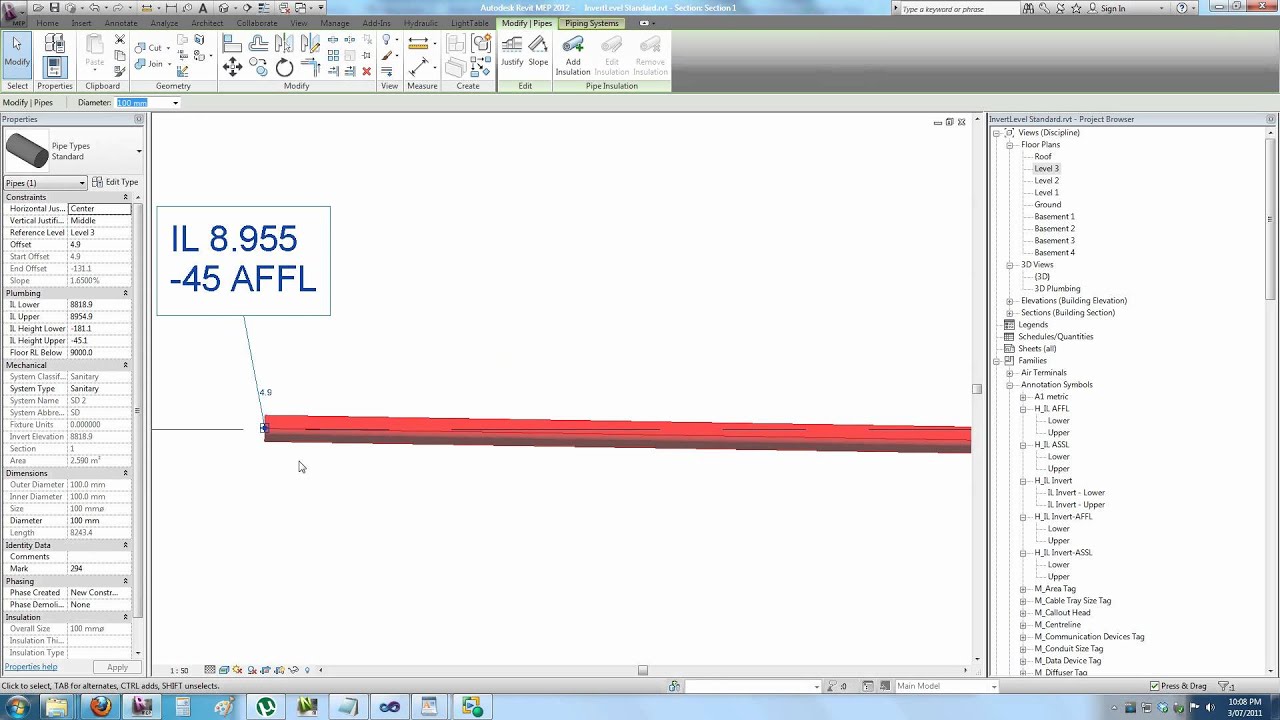Screen dimensions: 1280x720
Task: Open Revit from the Windows taskbar
Action: tap(142, 707)
